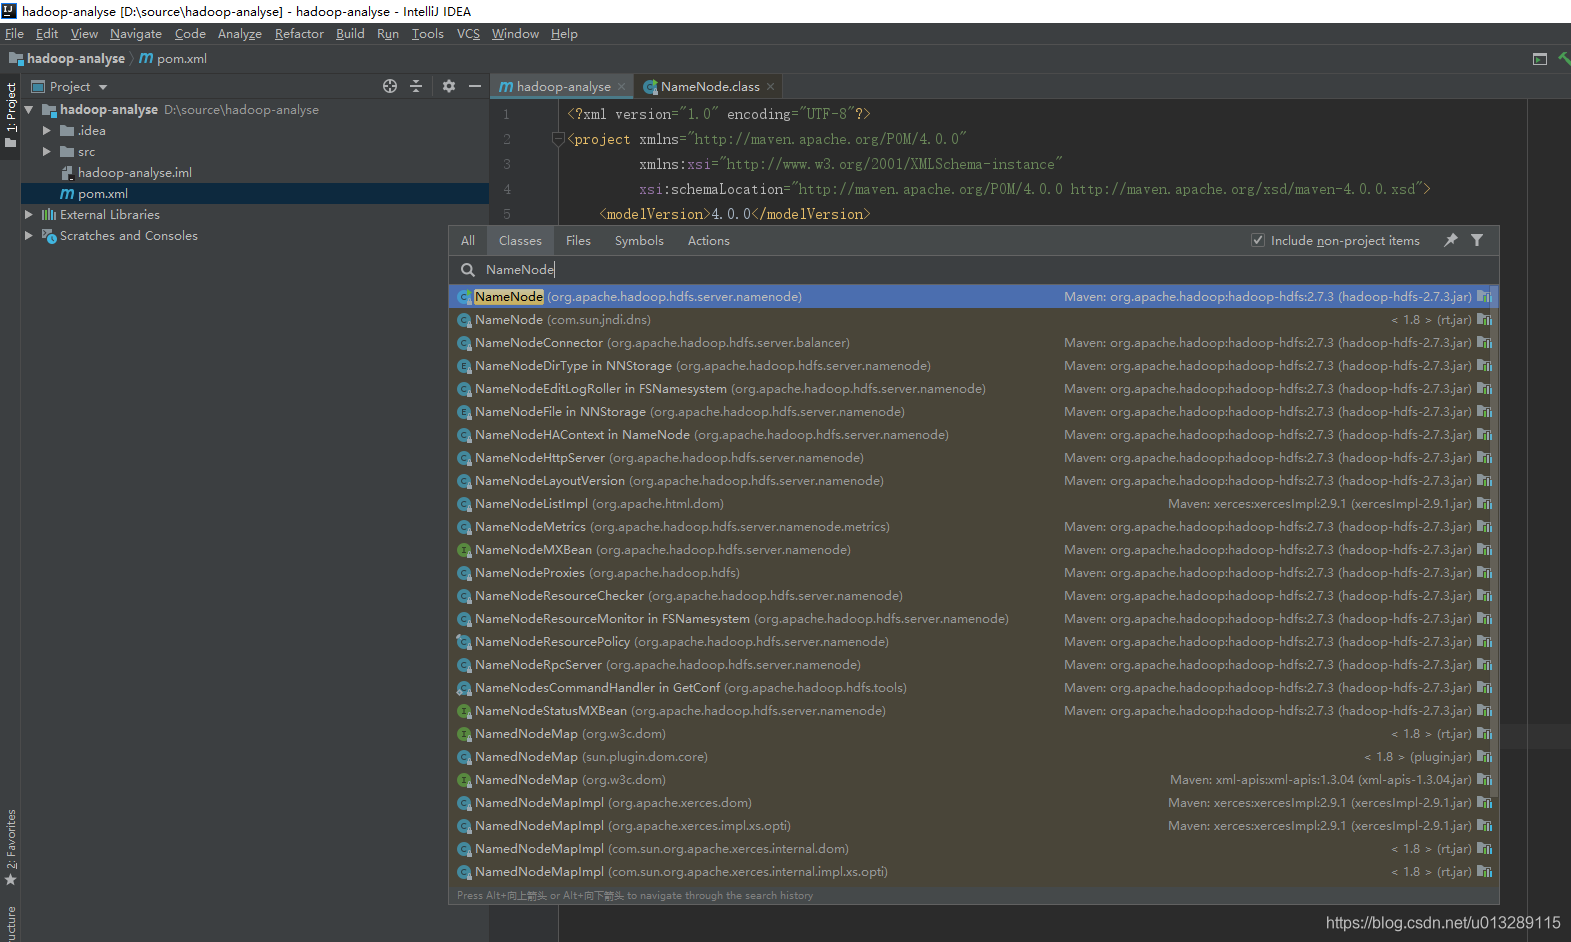Click the magnifier search icon
The width and height of the screenshot is (1571, 942).
pyautogui.click(x=467, y=270)
